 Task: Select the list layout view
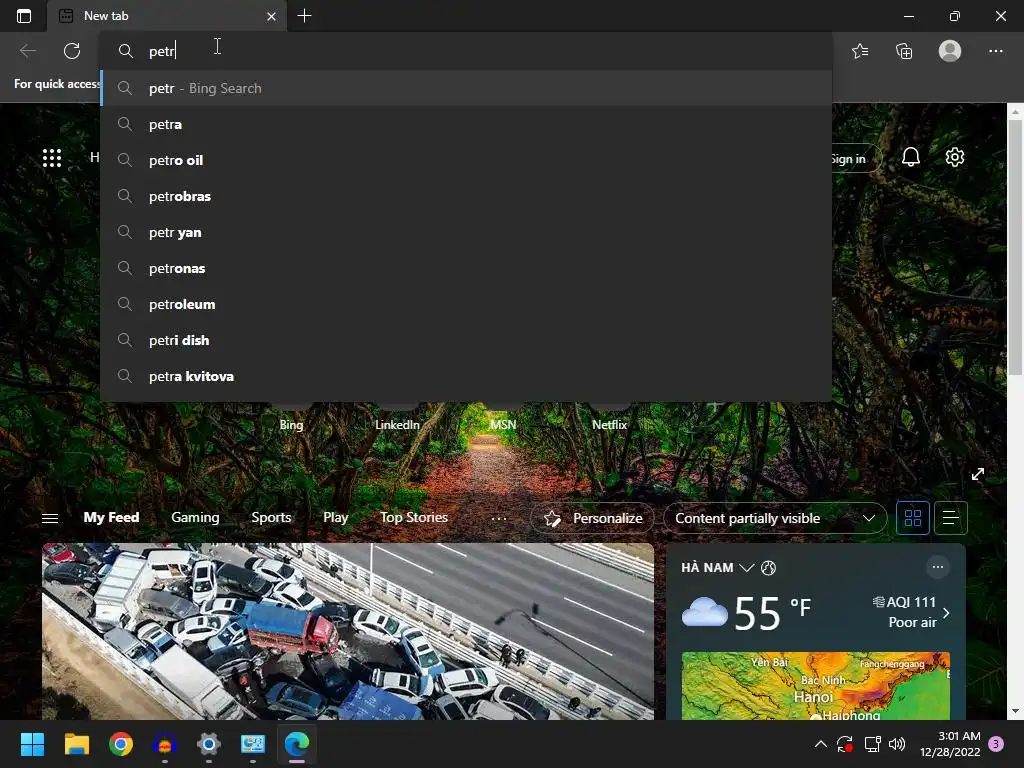(x=951, y=518)
